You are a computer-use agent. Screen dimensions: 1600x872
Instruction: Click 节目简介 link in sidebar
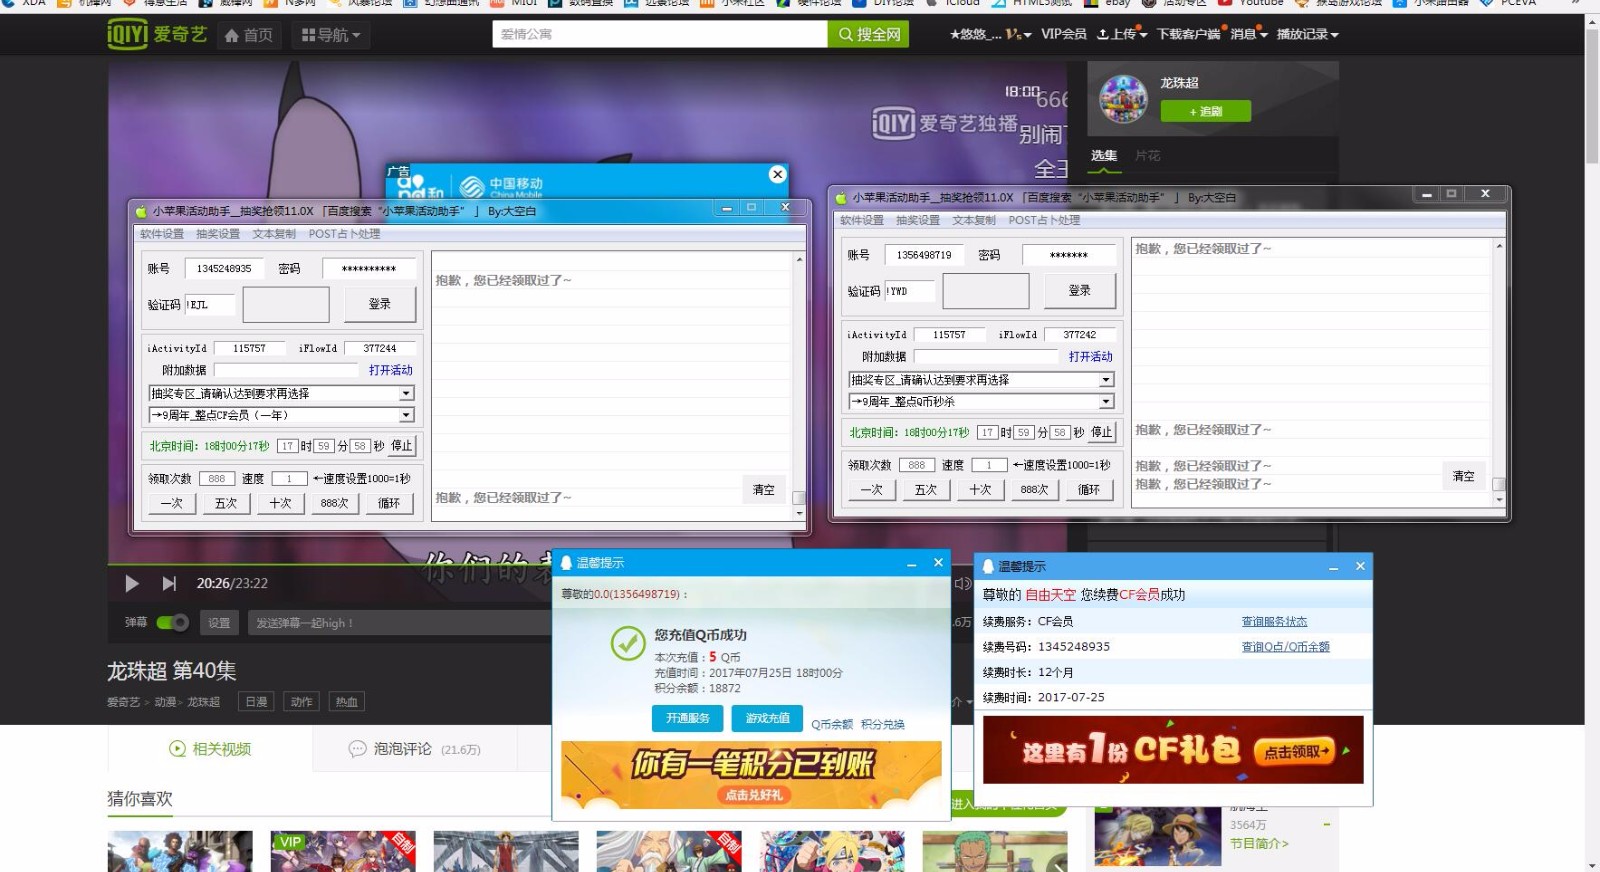(1259, 843)
